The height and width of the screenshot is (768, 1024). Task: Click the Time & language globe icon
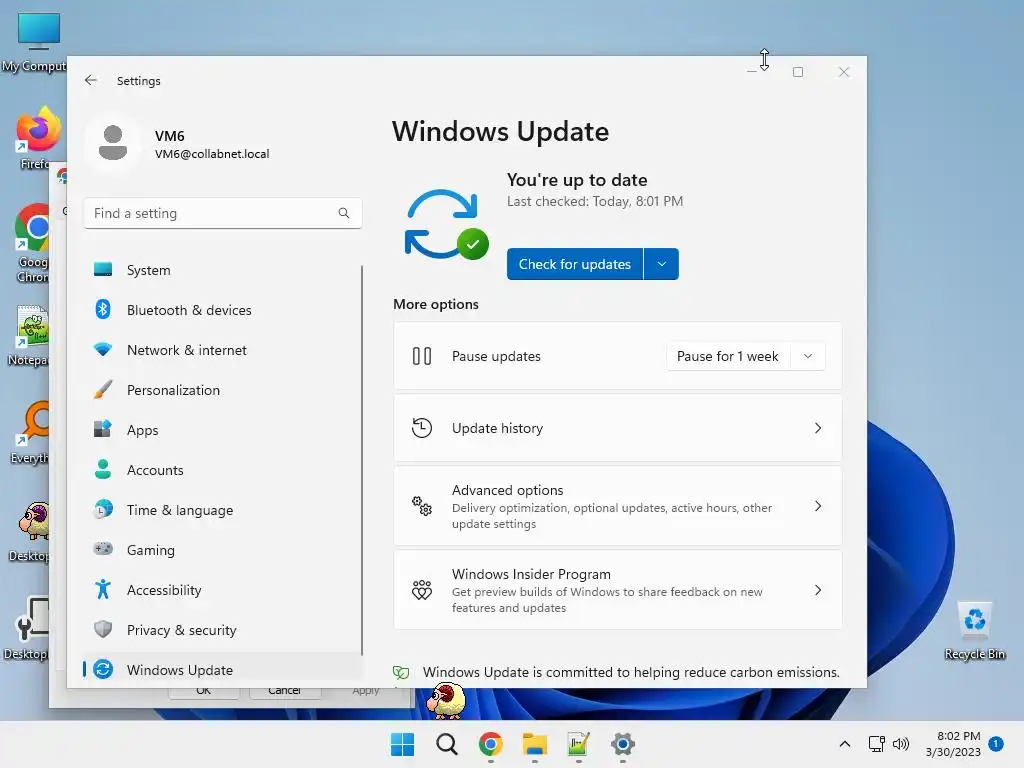[x=103, y=509]
